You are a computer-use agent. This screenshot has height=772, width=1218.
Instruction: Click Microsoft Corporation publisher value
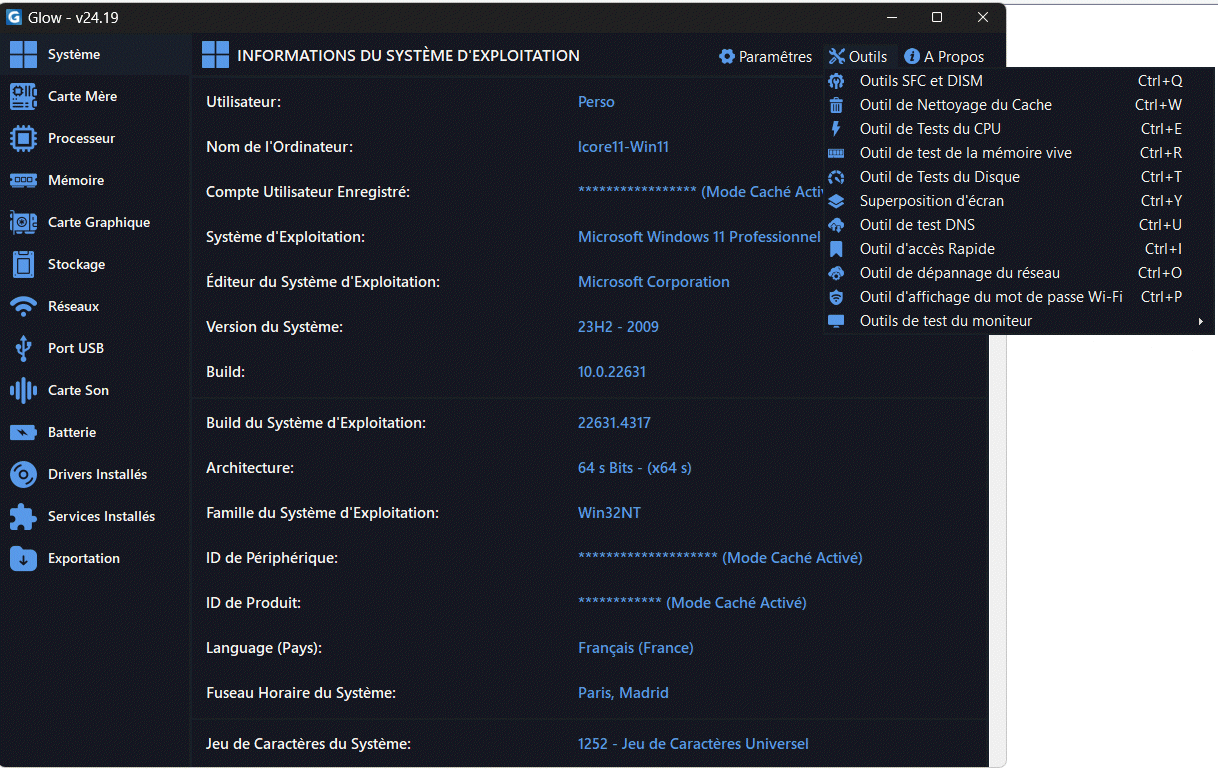tap(654, 282)
